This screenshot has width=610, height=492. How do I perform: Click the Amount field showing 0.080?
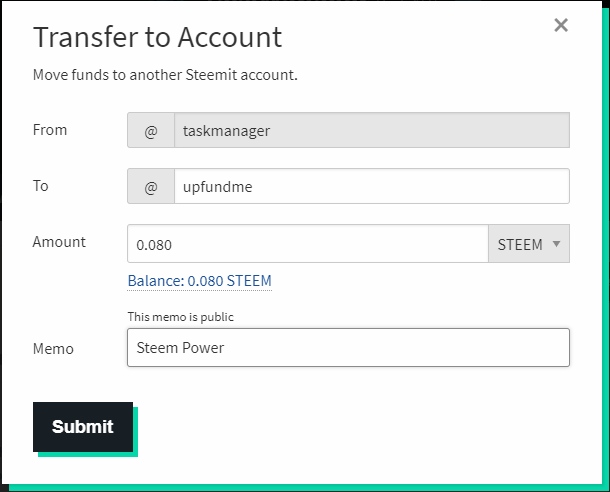(x=307, y=244)
